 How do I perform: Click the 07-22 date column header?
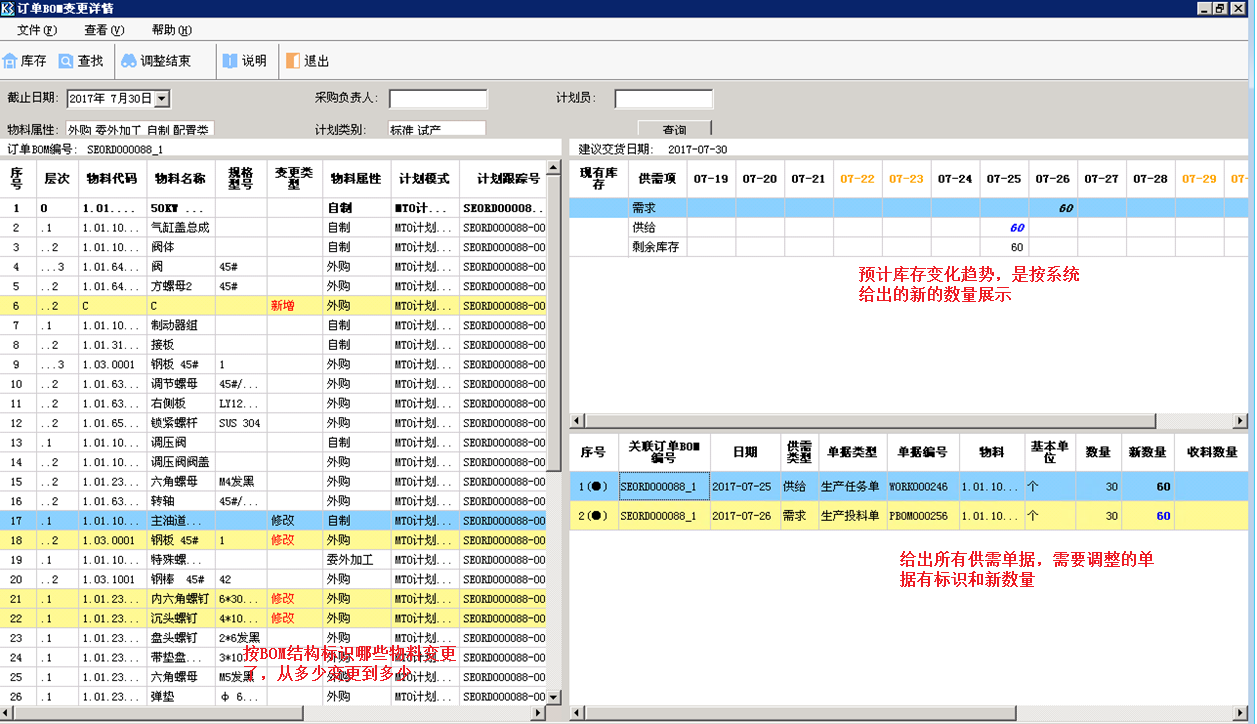[x=857, y=179]
